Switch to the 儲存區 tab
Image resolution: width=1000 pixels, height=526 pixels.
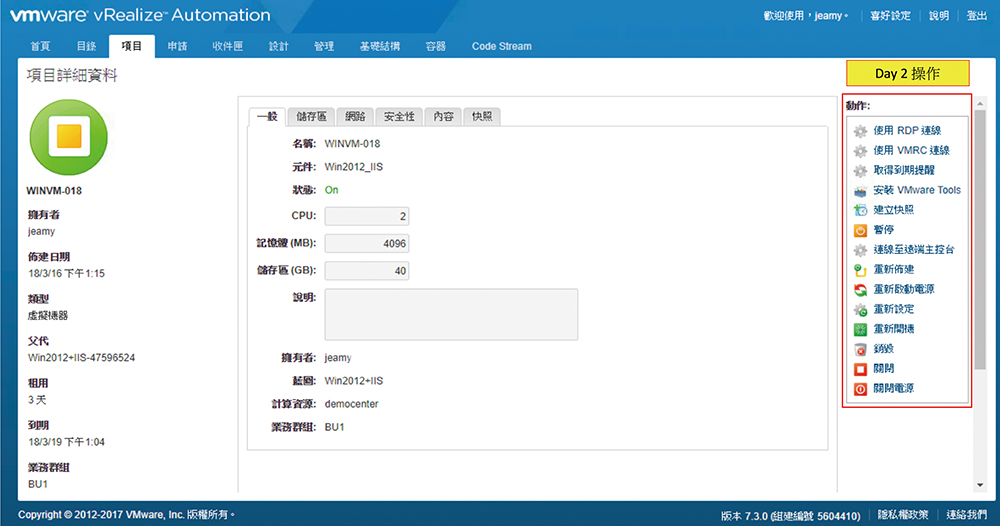tap(311, 116)
